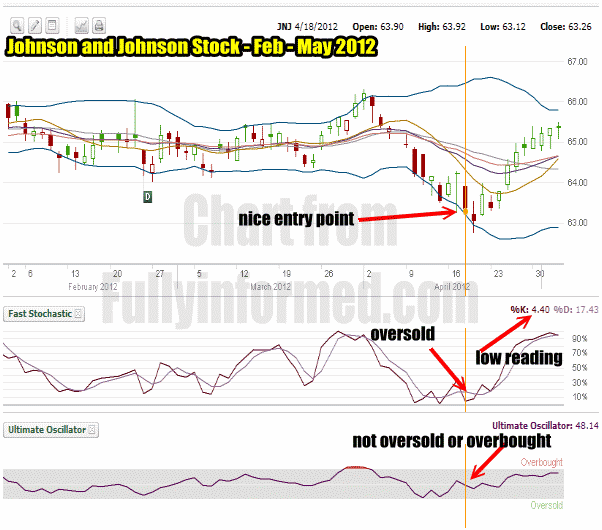This screenshot has width=602, height=530.
Task: Click the 50% stochastic scale label
Action: click(x=579, y=368)
